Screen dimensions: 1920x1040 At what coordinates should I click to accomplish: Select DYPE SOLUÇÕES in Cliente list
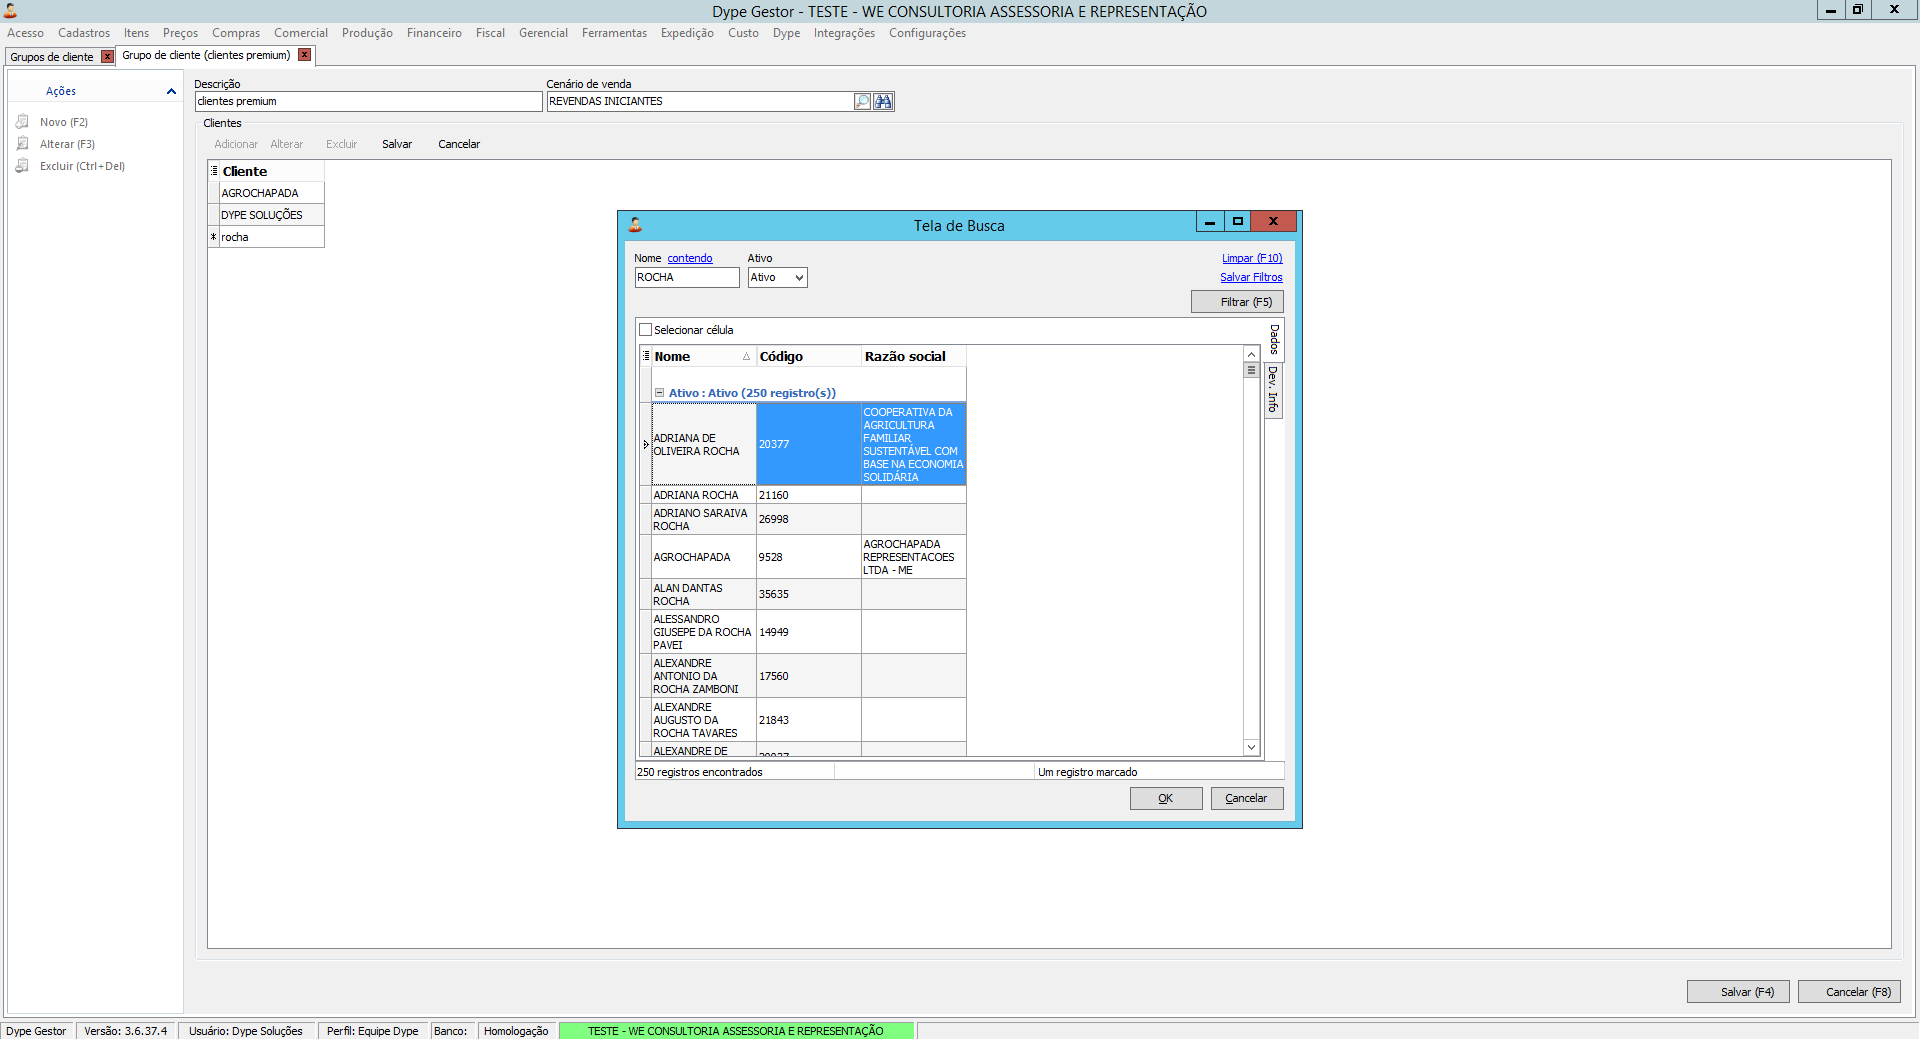point(271,215)
